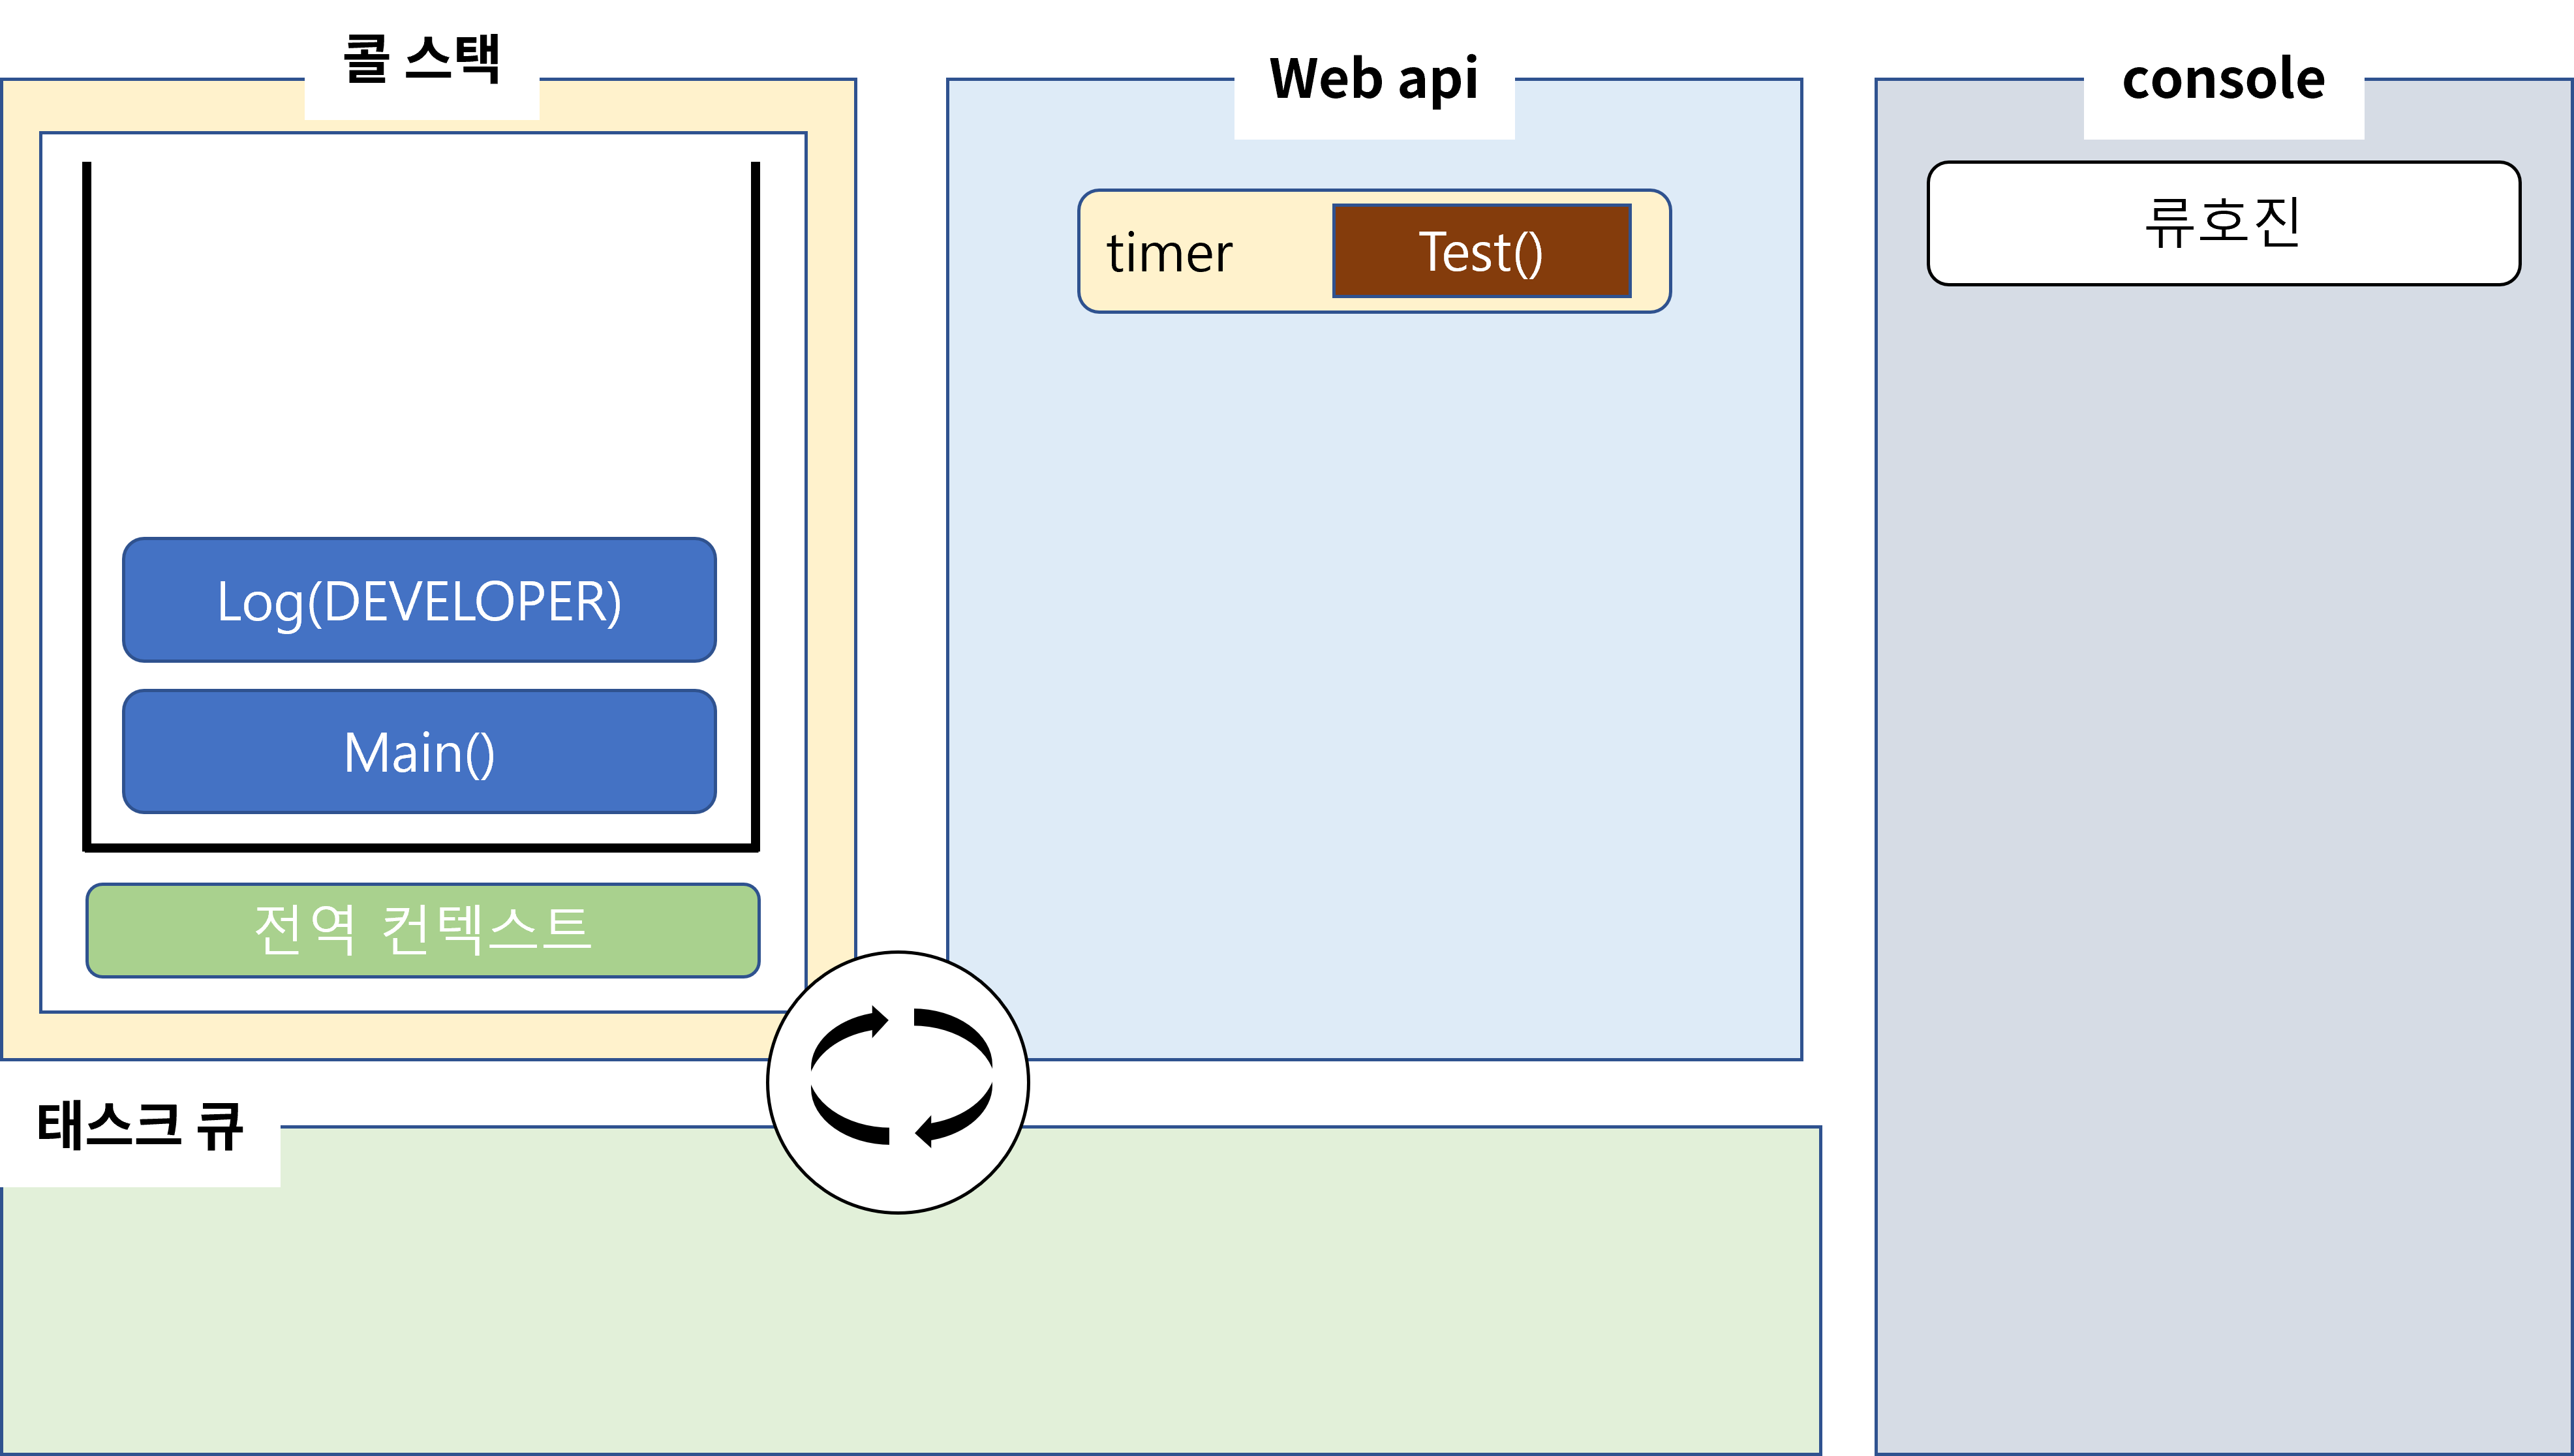Click empty stack space above Log(DEVELOPER)
Image resolution: width=2574 pixels, height=1456 pixels.
pos(420,350)
